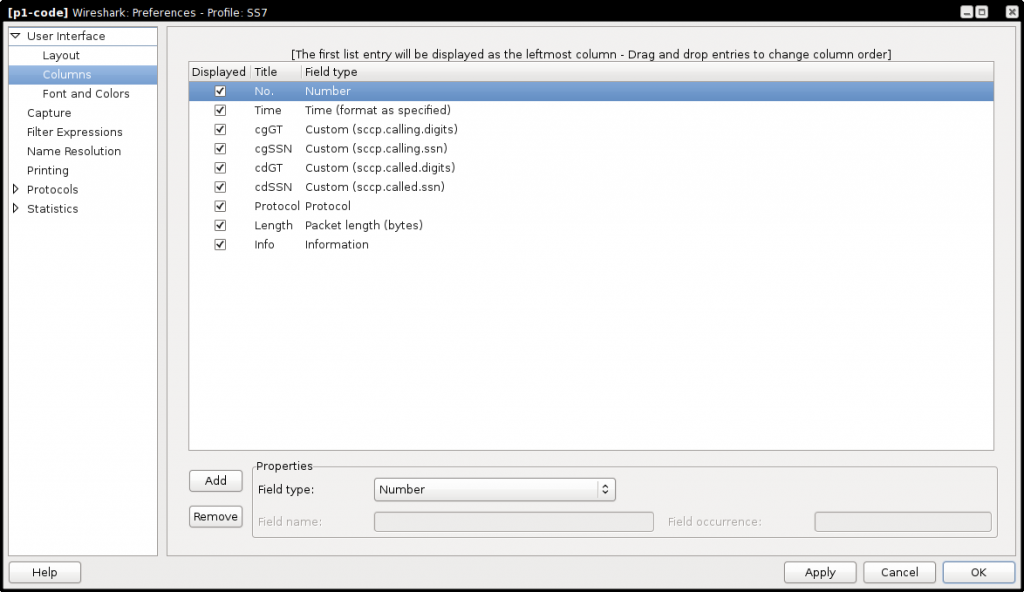Sort by Displayed column header

click(x=219, y=72)
